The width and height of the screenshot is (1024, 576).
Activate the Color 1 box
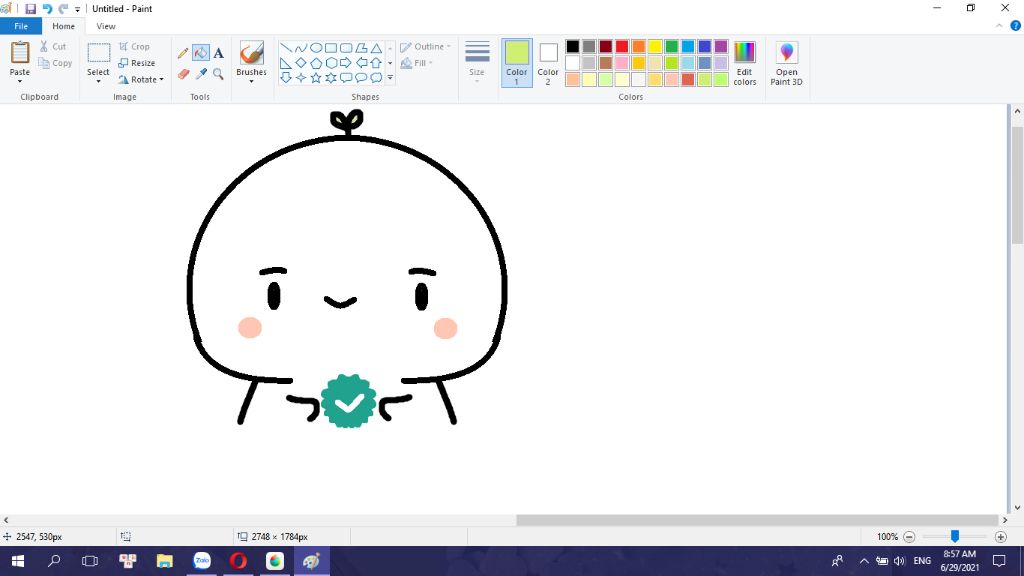(x=517, y=63)
